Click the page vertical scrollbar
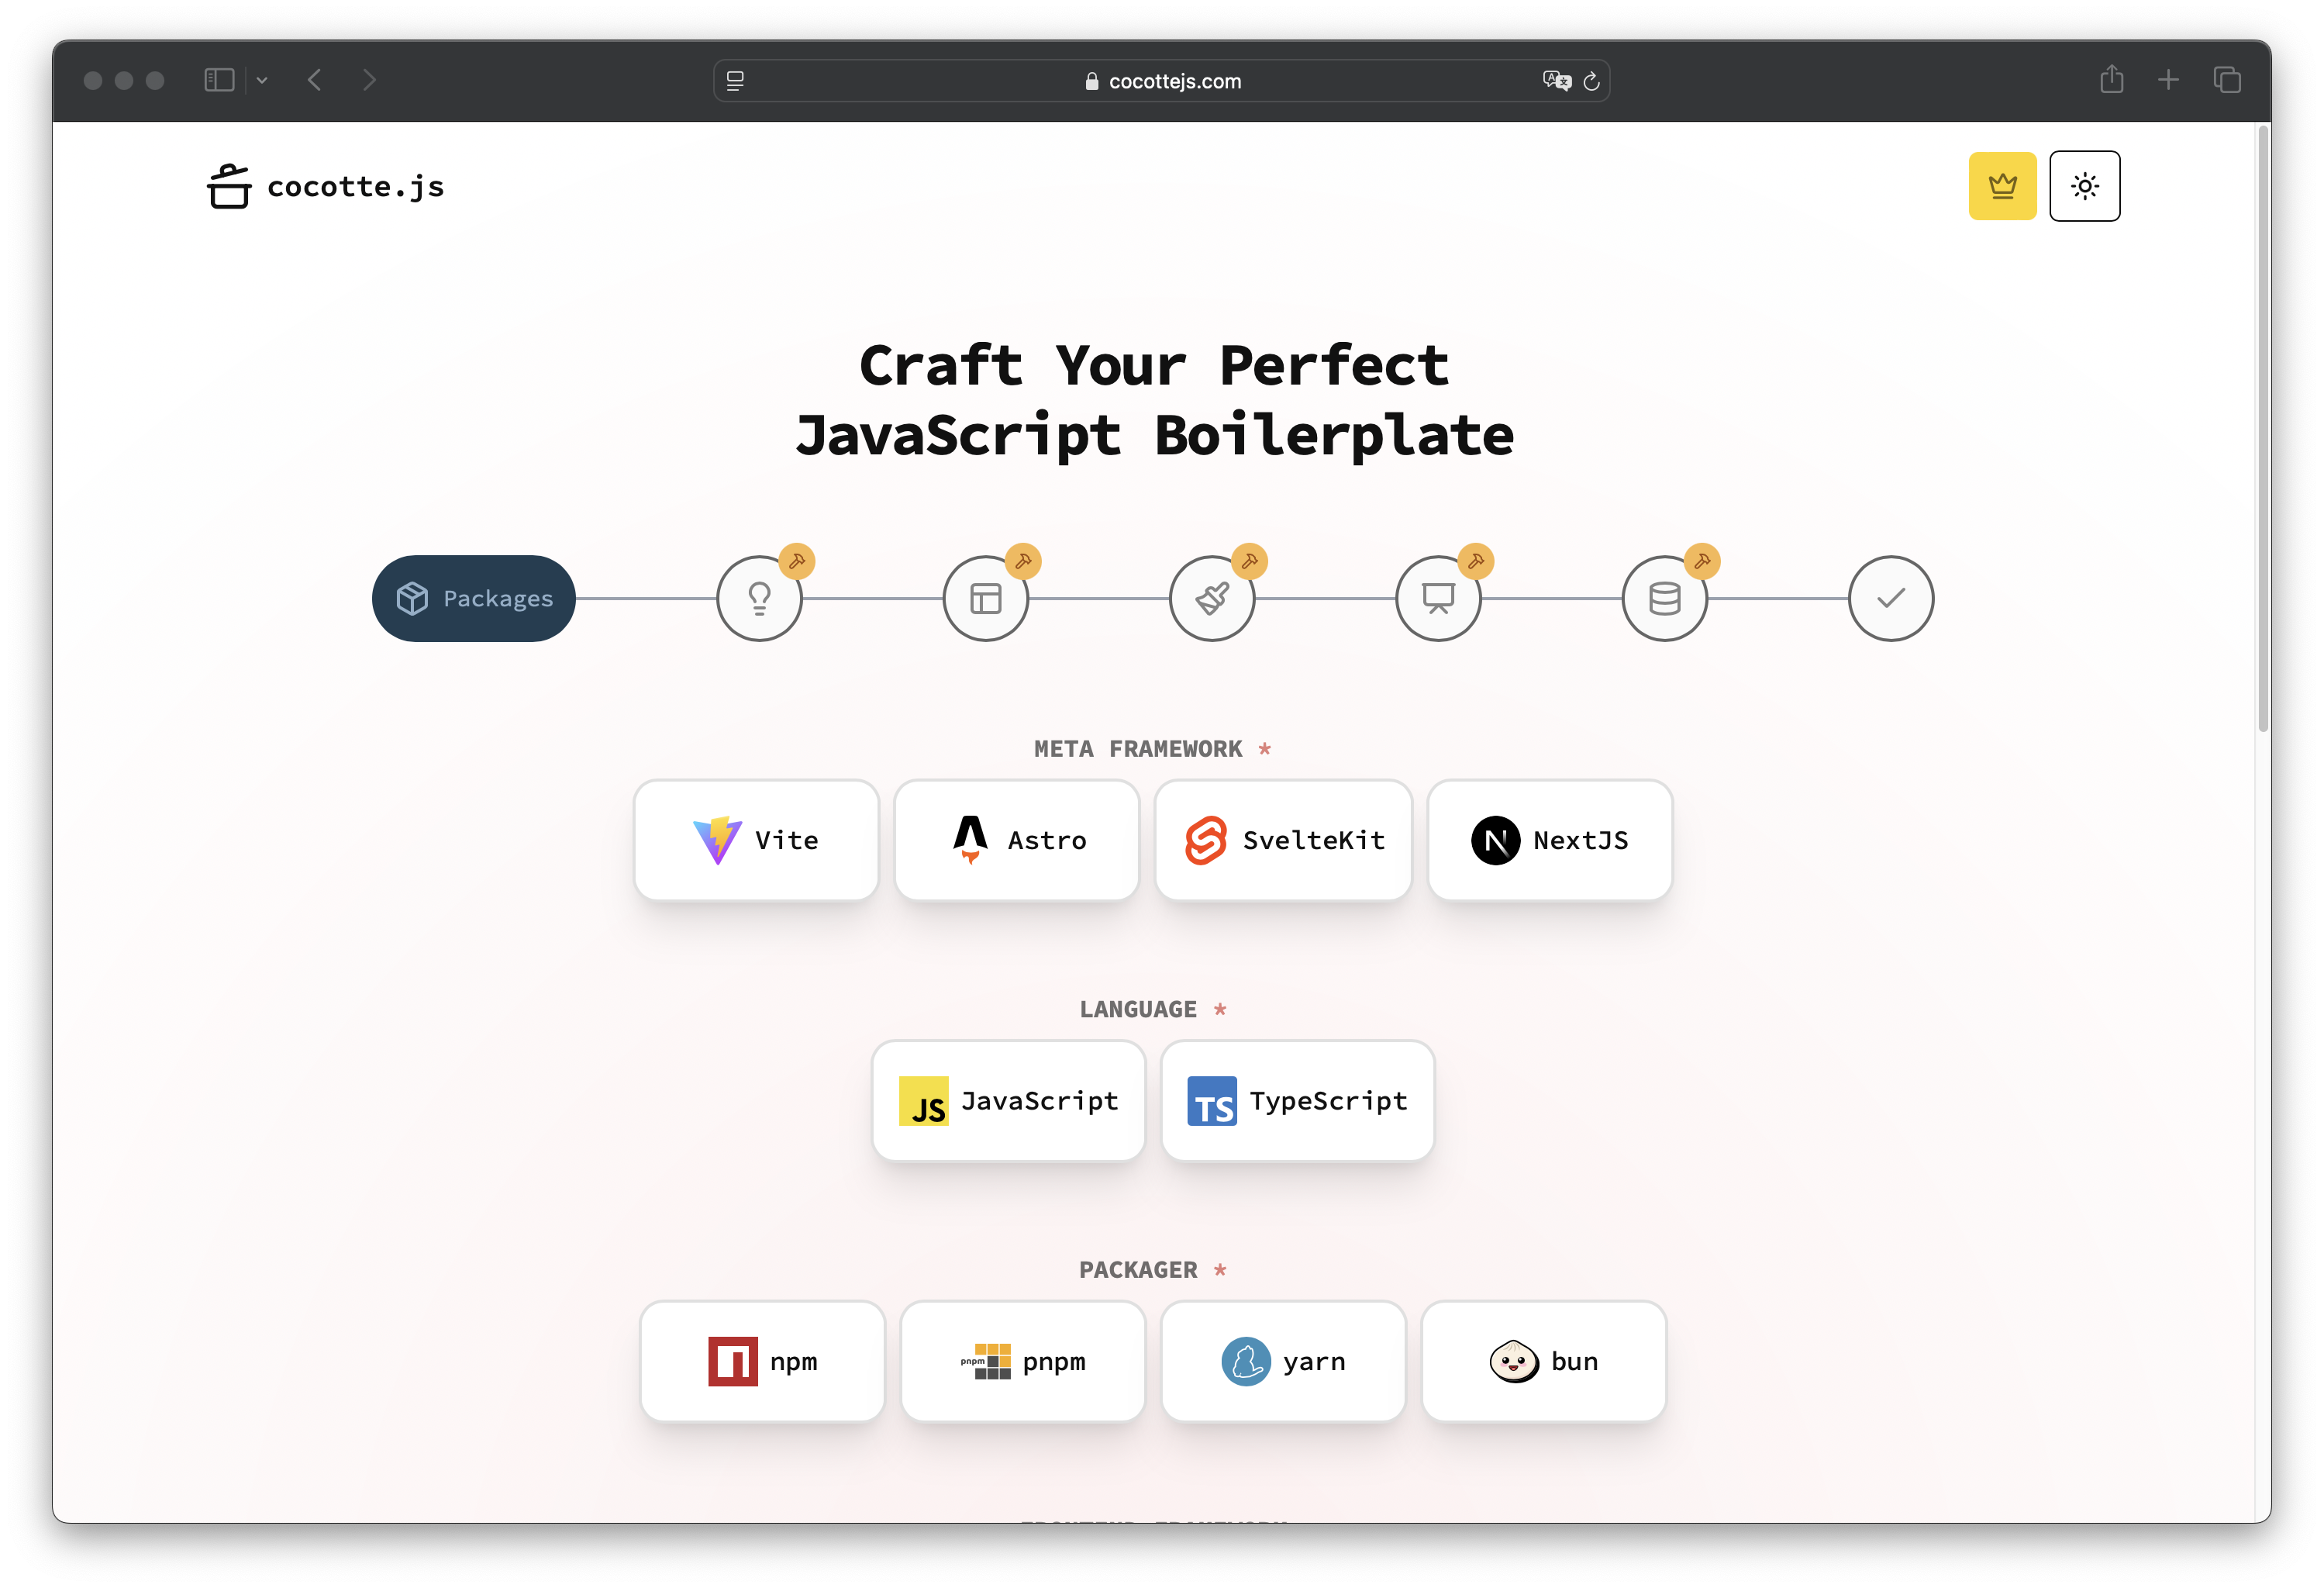The width and height of the screenshot is (2324, 1588). (2263, 430)
